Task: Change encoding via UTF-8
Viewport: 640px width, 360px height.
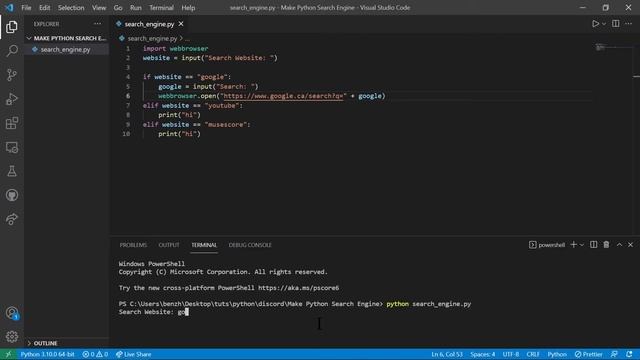Action: (x=511, y=354)
